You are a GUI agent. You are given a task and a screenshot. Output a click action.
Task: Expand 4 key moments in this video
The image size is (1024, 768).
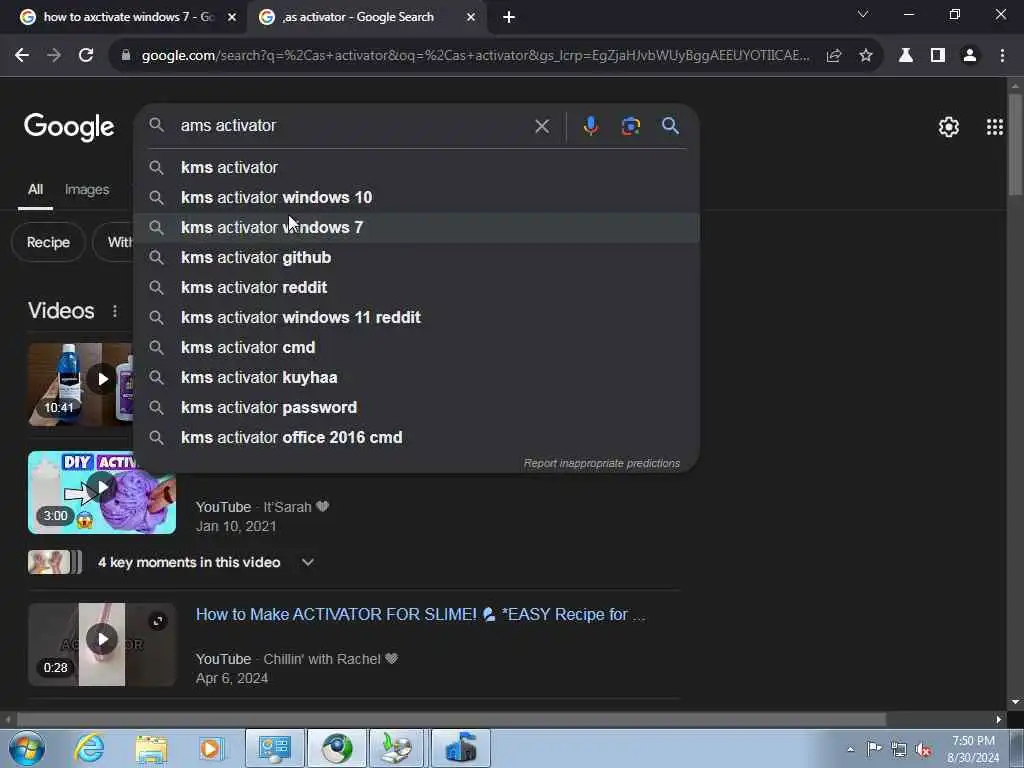click(x=308, y=562)
